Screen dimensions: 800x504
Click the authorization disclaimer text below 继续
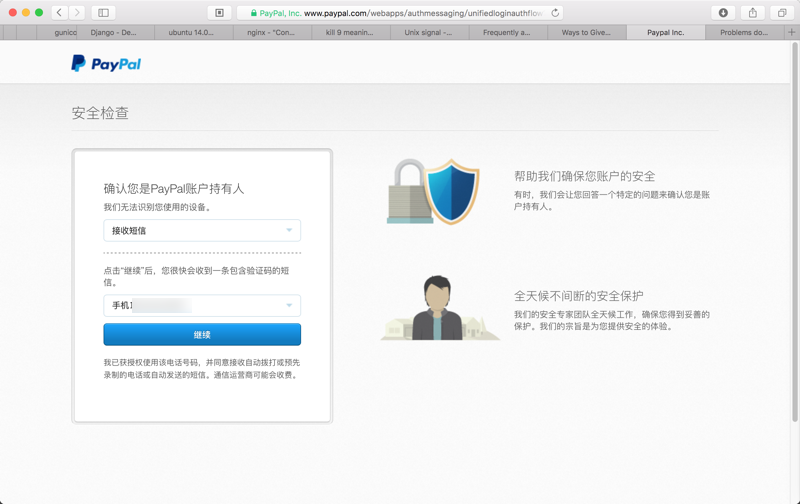pos(202,369)
